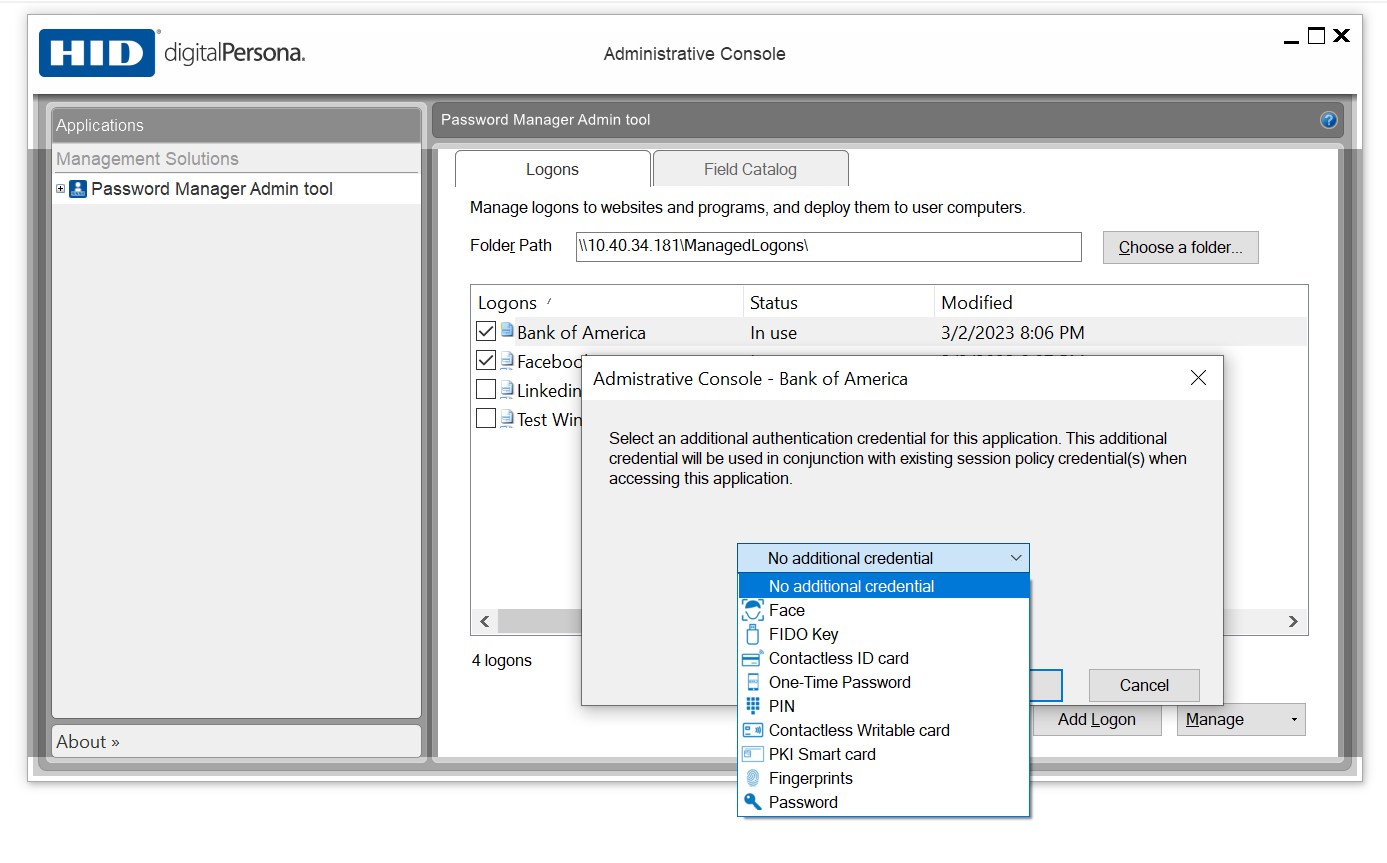Click the Cancel button in dialog
The height and width of the screenshot is (863, 1387).
click(1143, 685)
